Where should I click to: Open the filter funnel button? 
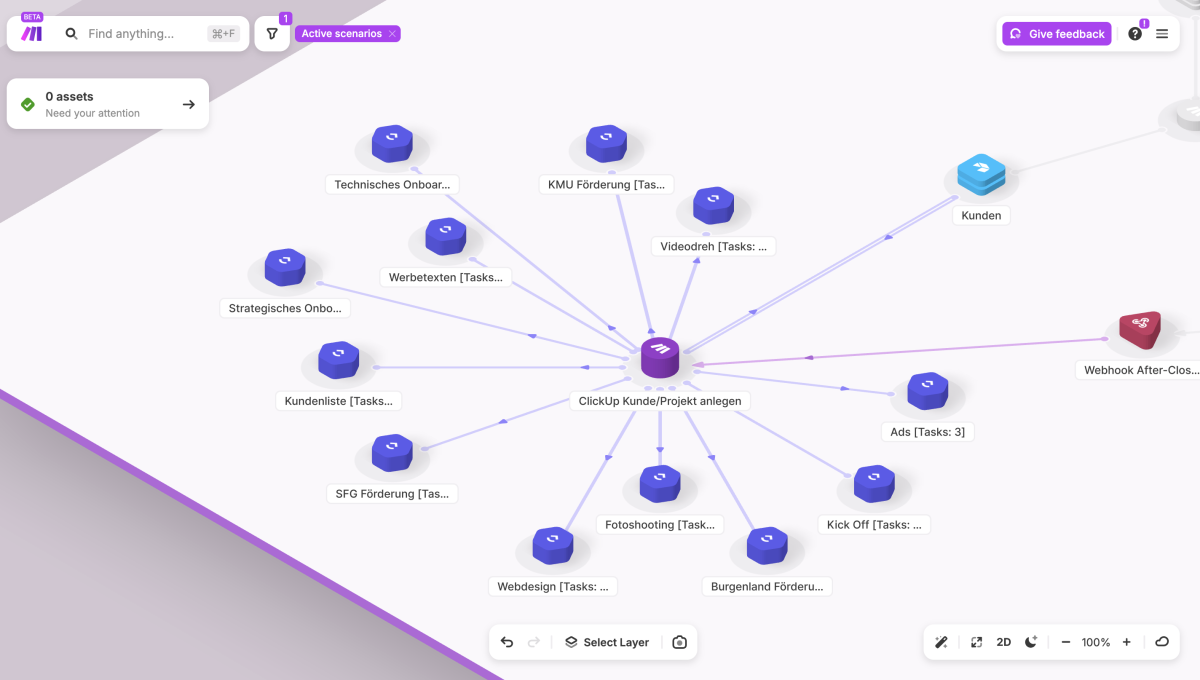point(272,34)
